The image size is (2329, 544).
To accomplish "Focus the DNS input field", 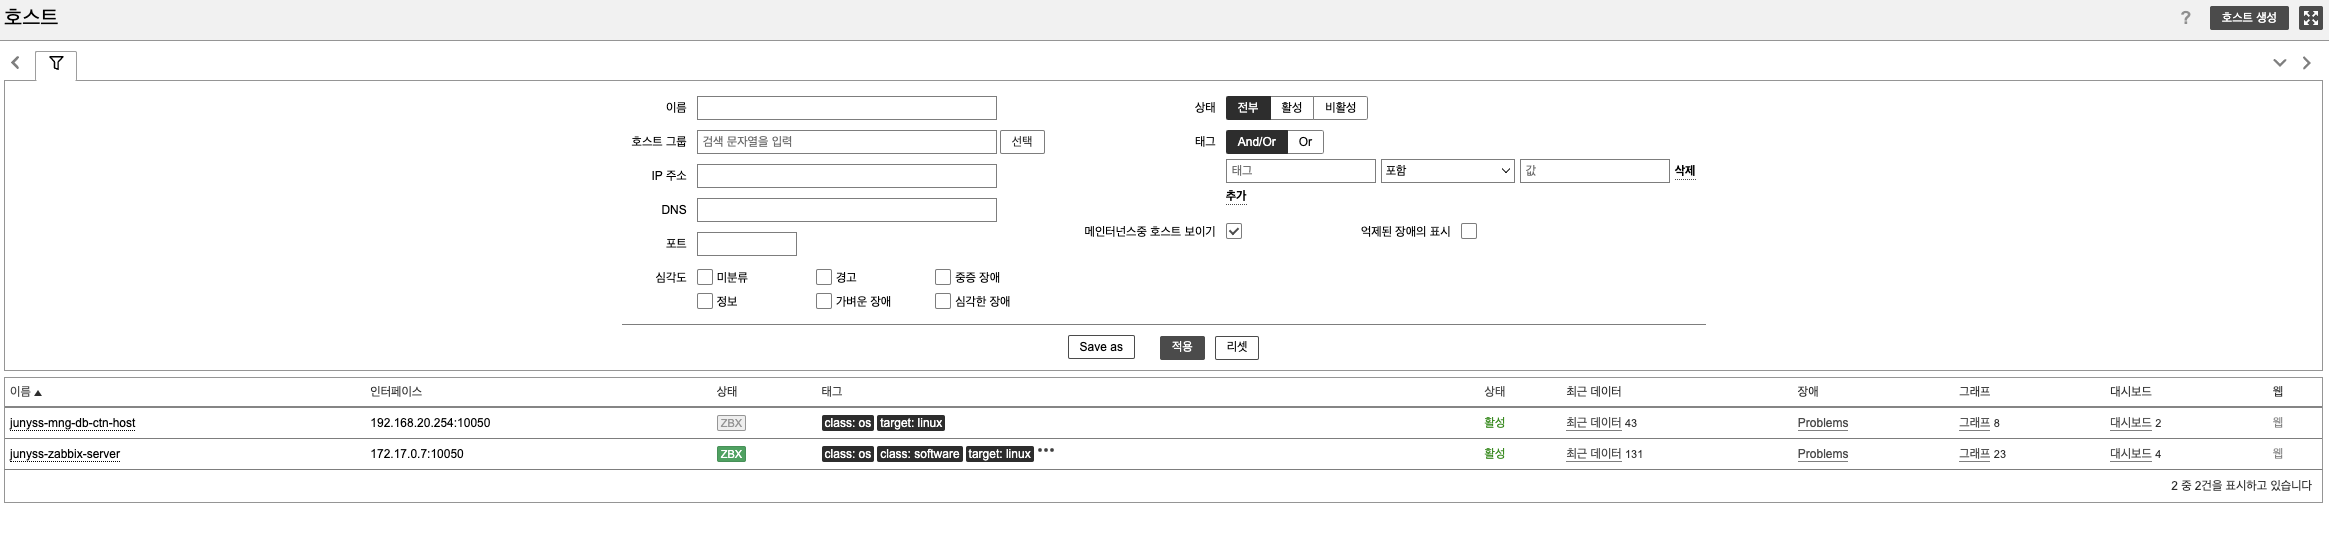I will coord(847,210).
